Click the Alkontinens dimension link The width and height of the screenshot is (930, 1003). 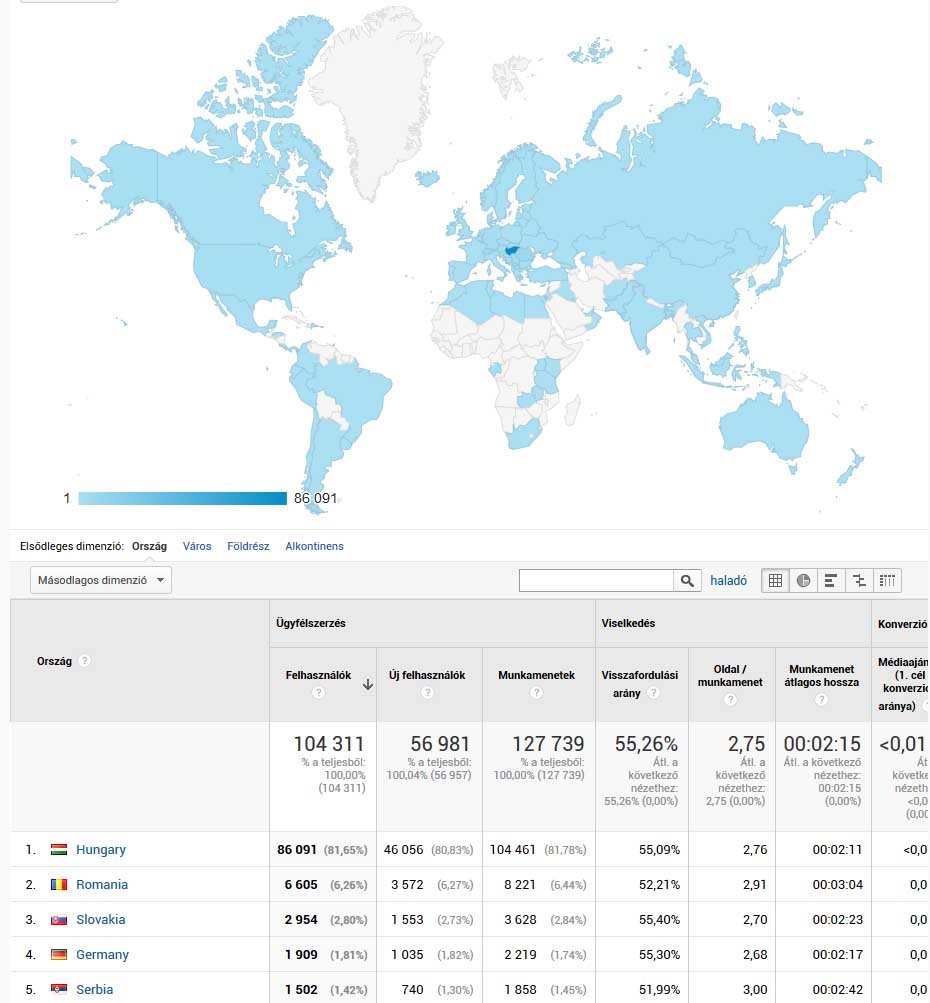[x=314, y=546]
